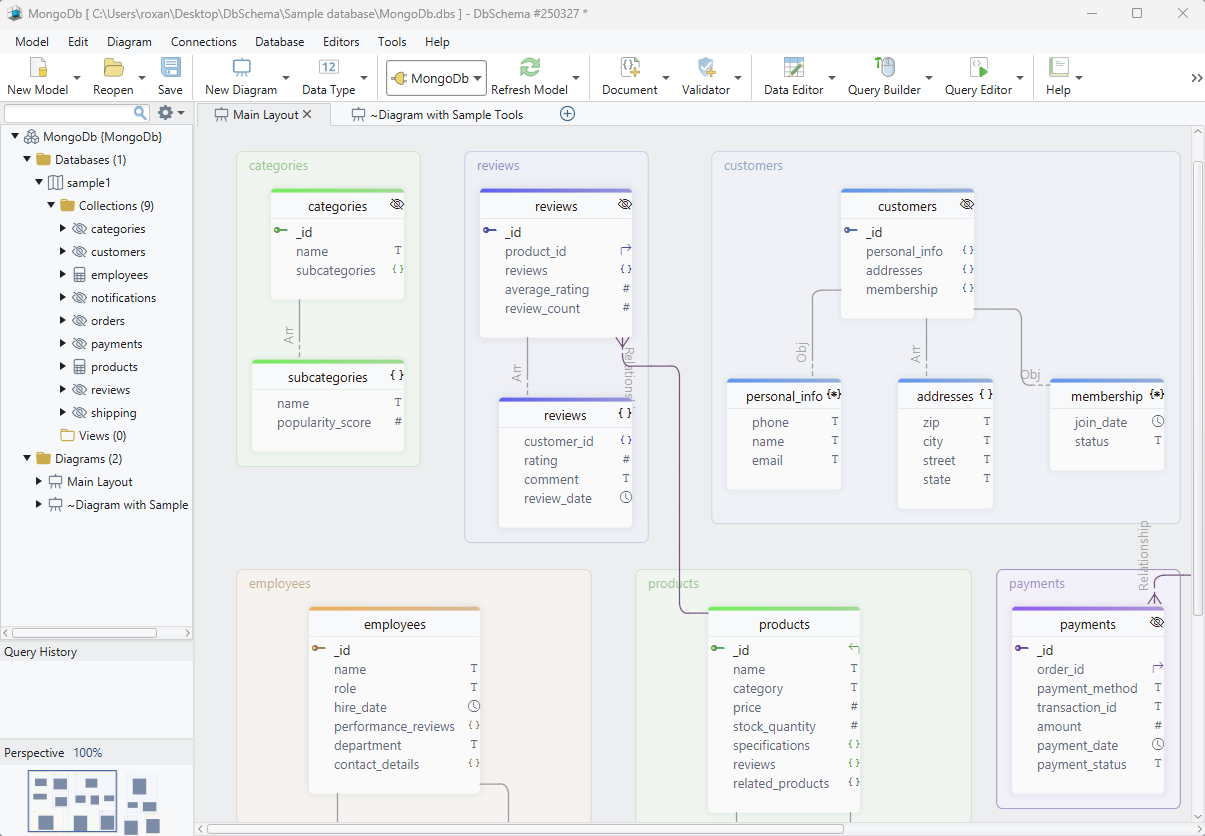Image resolution: width=1205 pixels, height=836 pixels.
Task: Click the magnifier search icon in the tree panel
Action: coord(141,113)
